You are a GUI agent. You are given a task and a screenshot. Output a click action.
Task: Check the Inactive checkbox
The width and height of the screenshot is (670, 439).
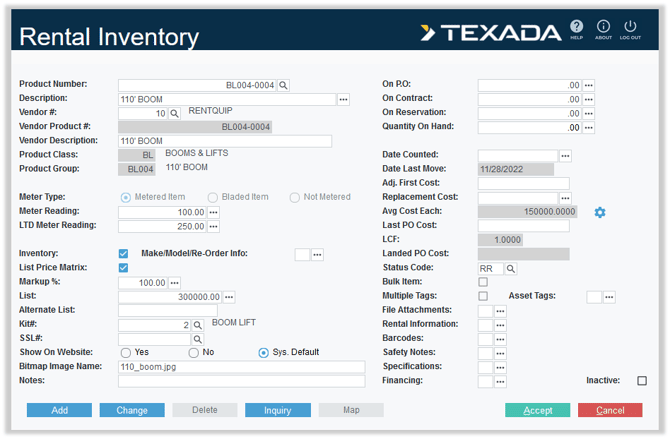click(642, 381)
